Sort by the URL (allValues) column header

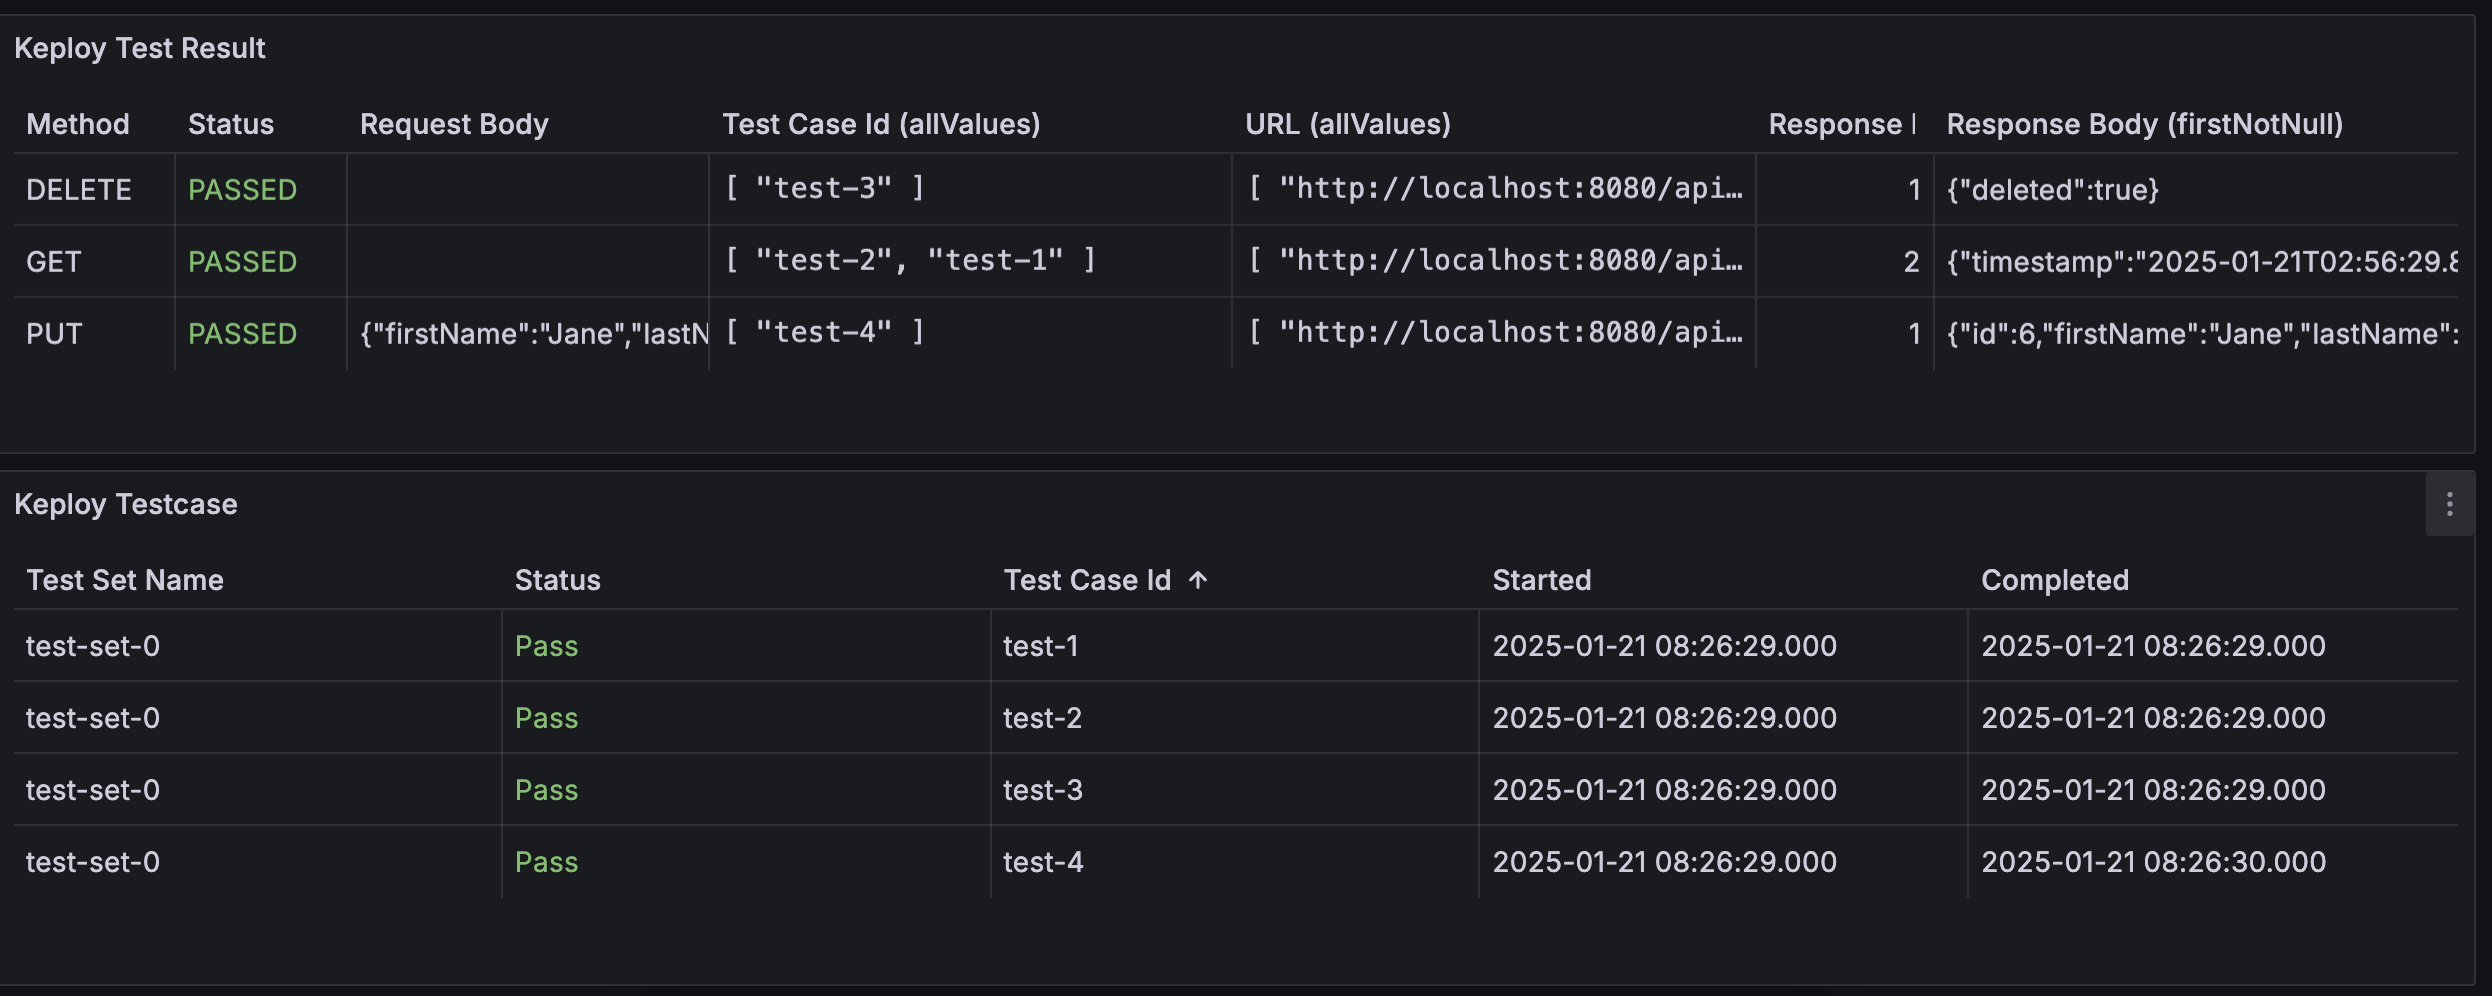pyautogui.click(x=1348, y=124)
